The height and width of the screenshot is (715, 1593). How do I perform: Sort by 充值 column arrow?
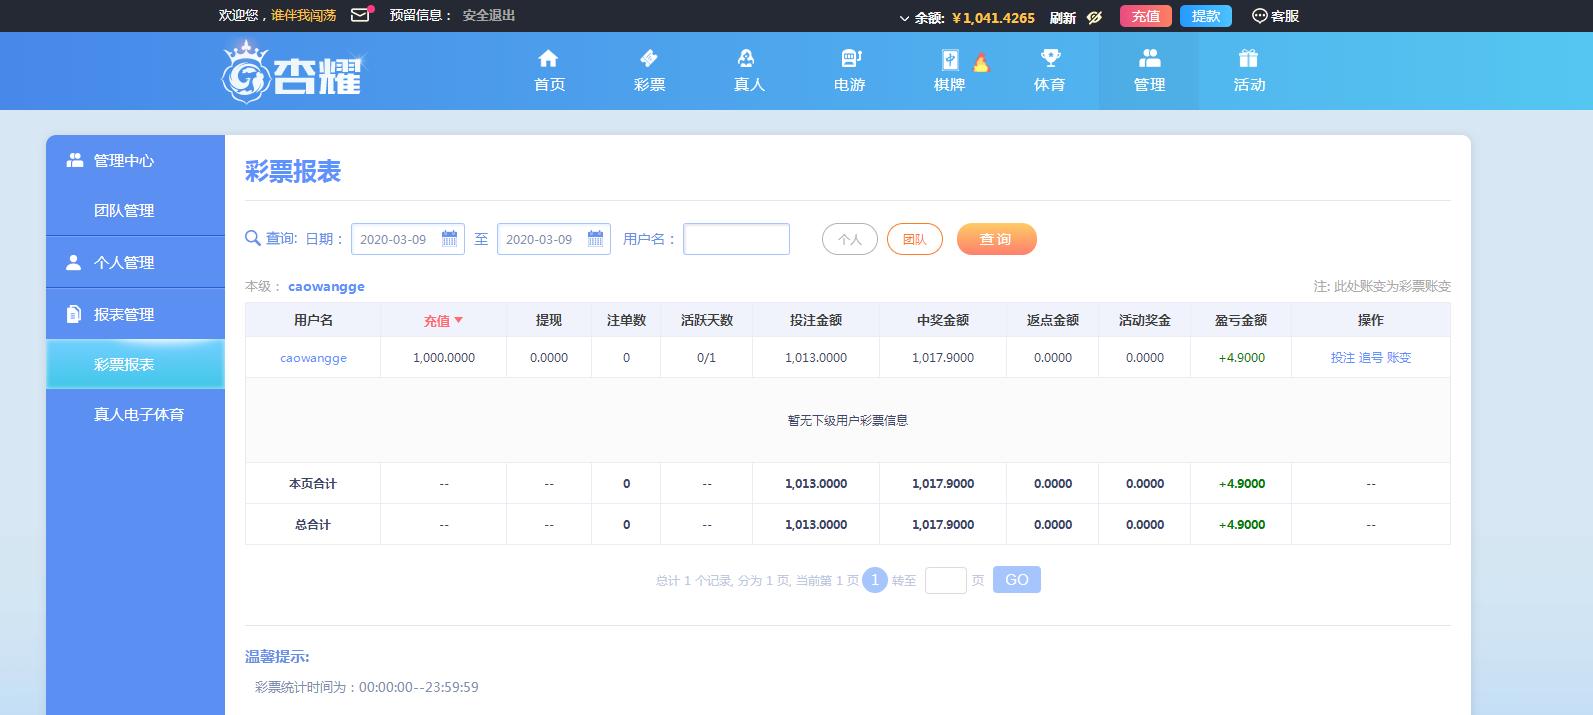coord(459,320)
